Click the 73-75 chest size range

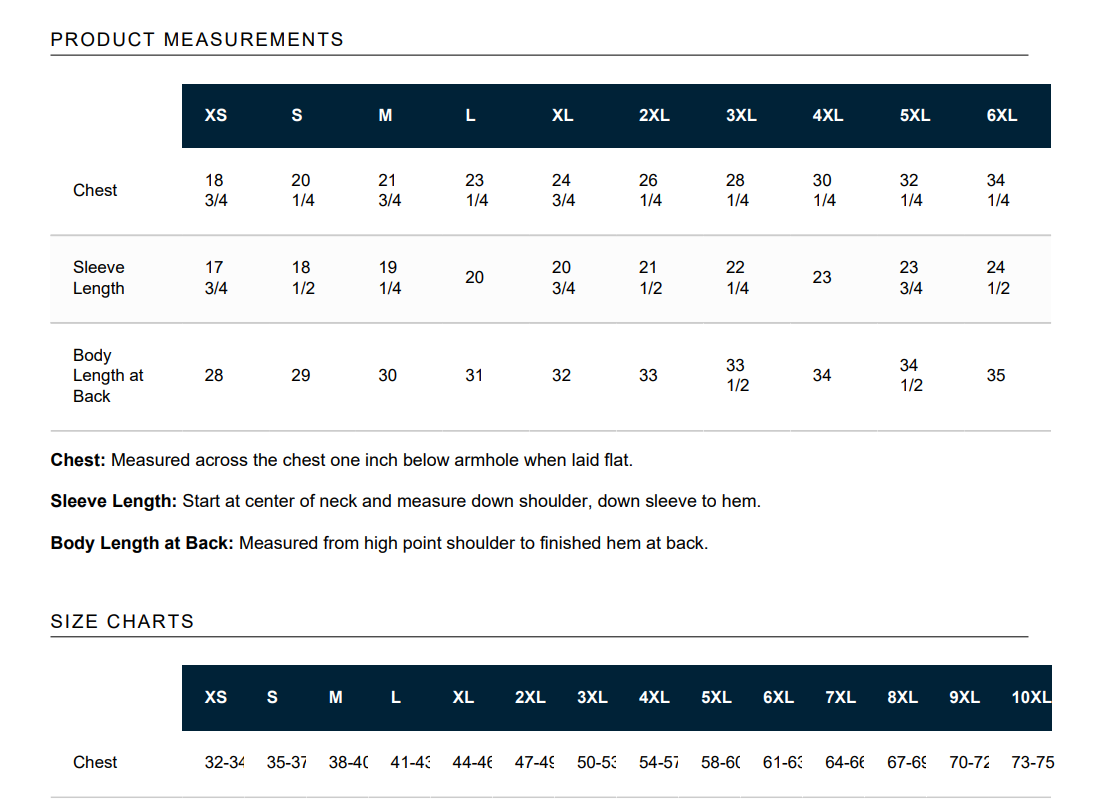pos(1032,762)
